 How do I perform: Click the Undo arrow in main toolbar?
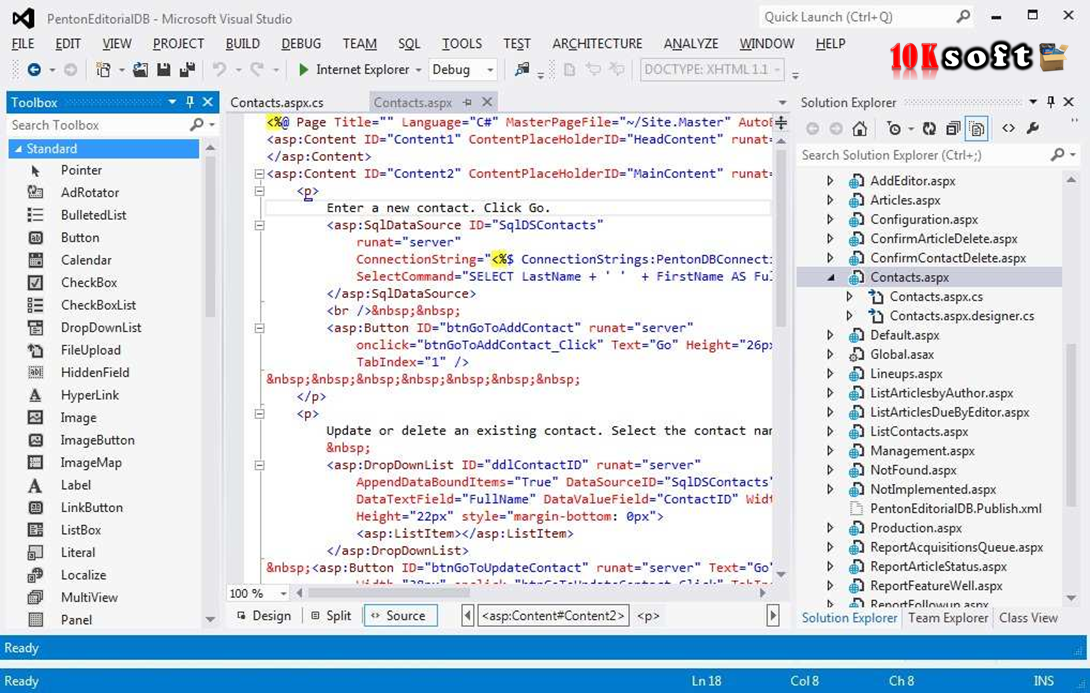click(220, 70)
